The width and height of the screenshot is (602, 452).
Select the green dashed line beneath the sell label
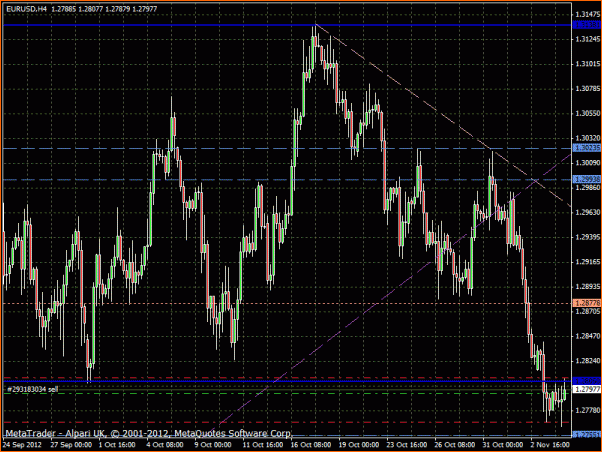[x=287, y=394]
